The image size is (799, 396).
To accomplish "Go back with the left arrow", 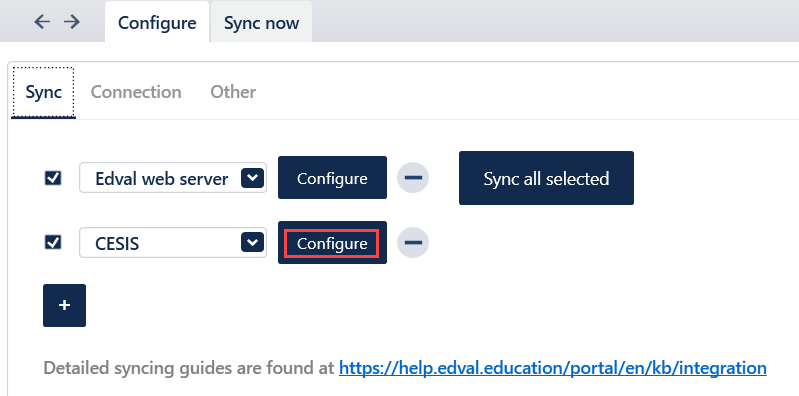I will point(42,22).
